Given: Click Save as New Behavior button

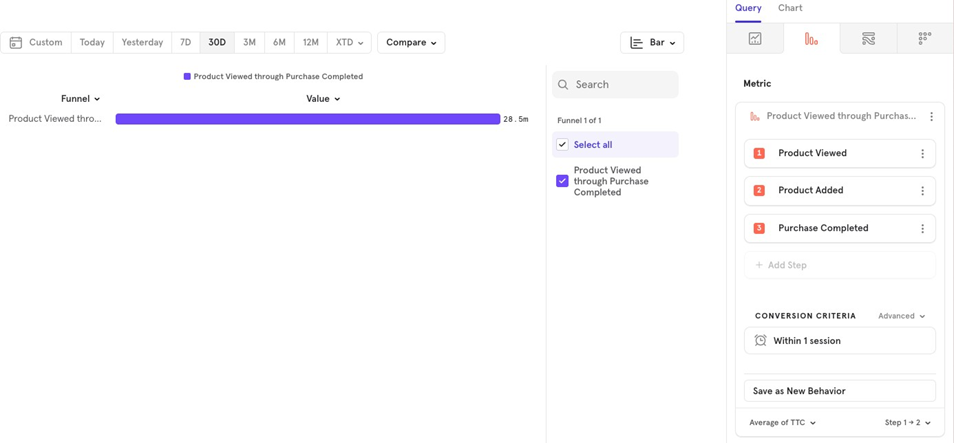Looking at the screenshot, I should coord(839,391).
